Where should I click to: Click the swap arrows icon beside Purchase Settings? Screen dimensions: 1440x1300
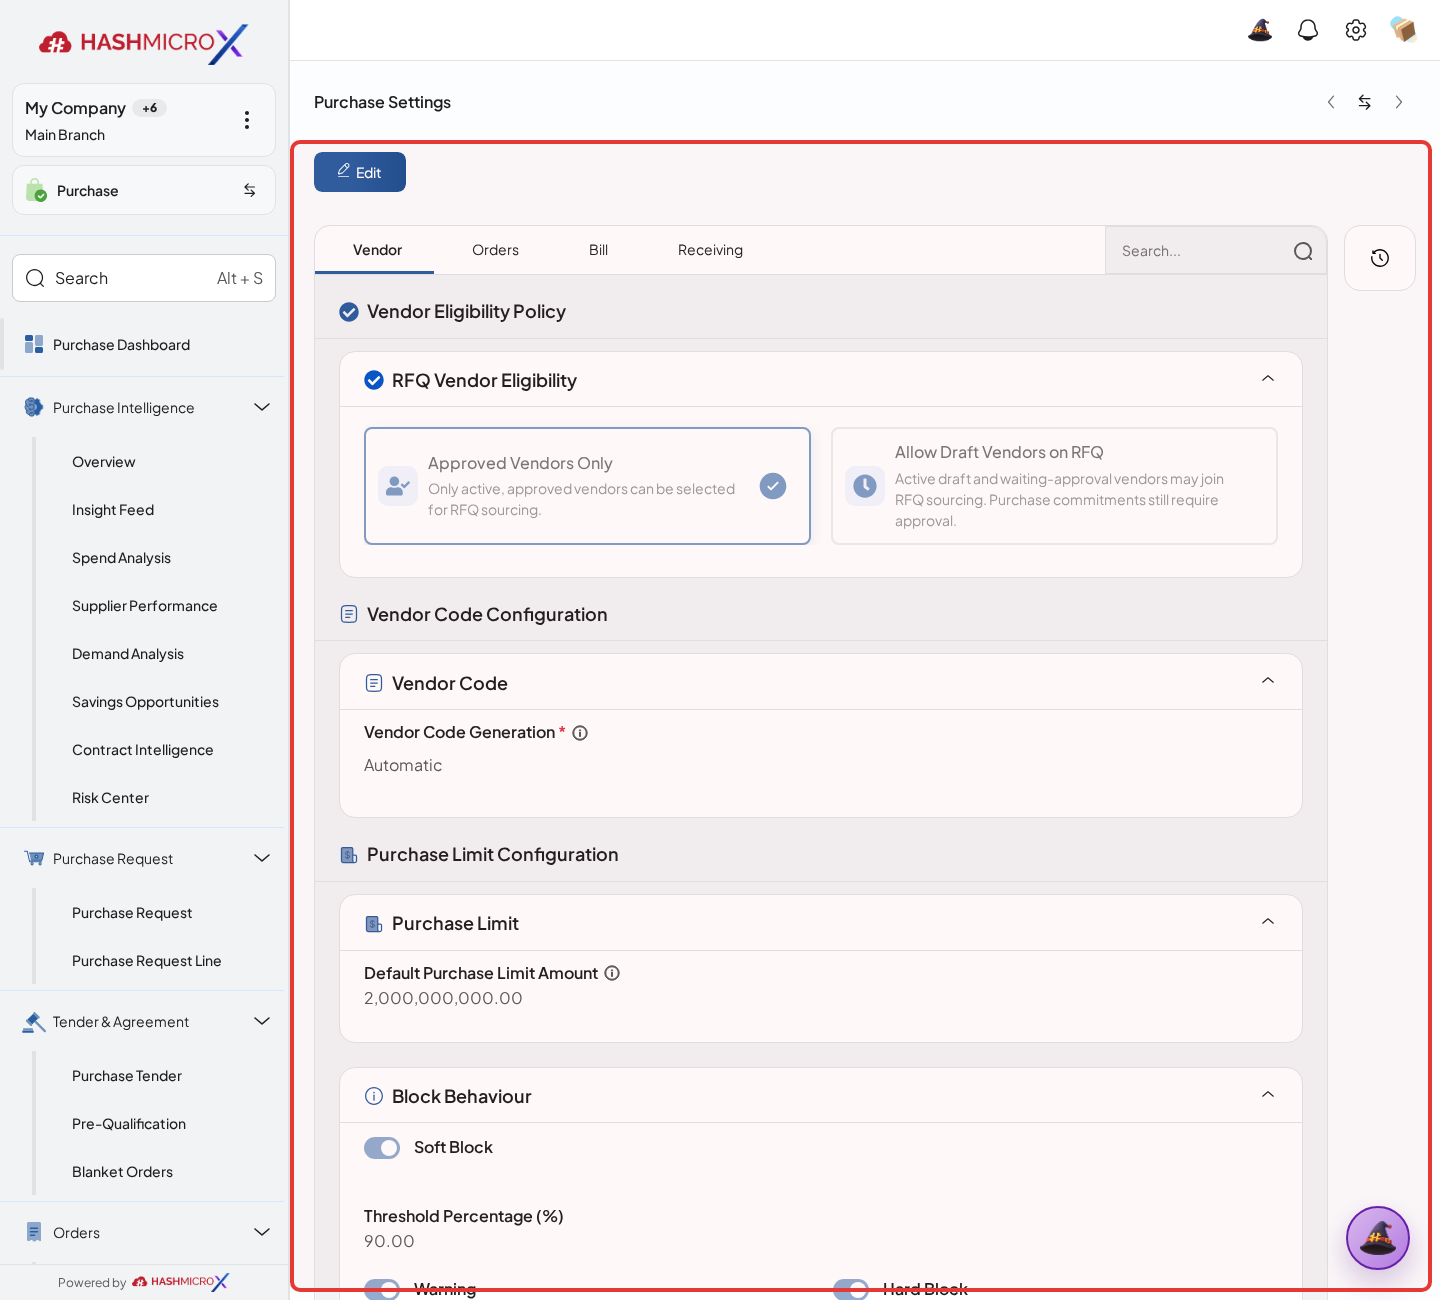point(1365,102)
